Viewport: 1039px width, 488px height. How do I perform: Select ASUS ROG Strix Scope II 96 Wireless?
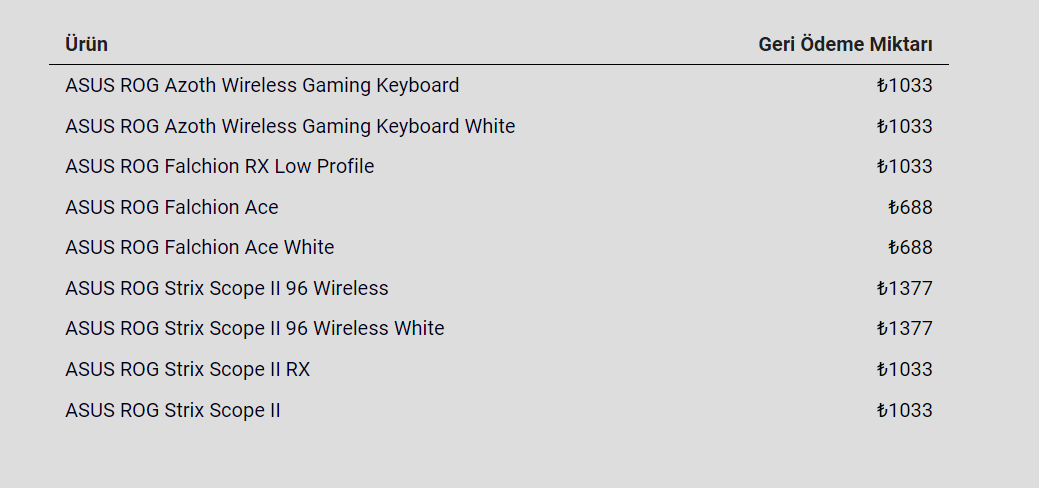click(227, 288)
